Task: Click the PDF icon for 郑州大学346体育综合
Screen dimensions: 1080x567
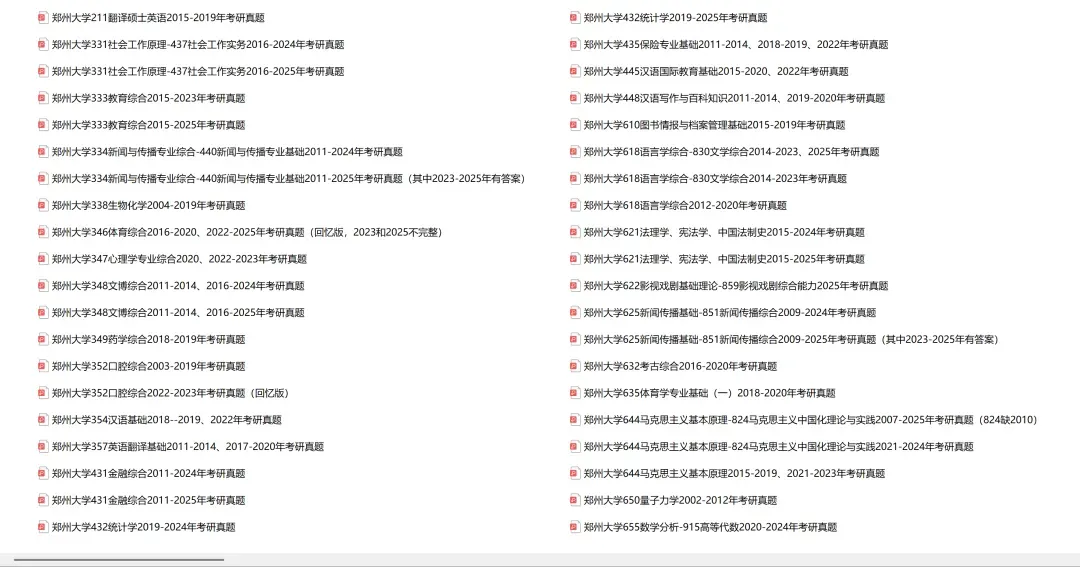Action: [43, 232]
